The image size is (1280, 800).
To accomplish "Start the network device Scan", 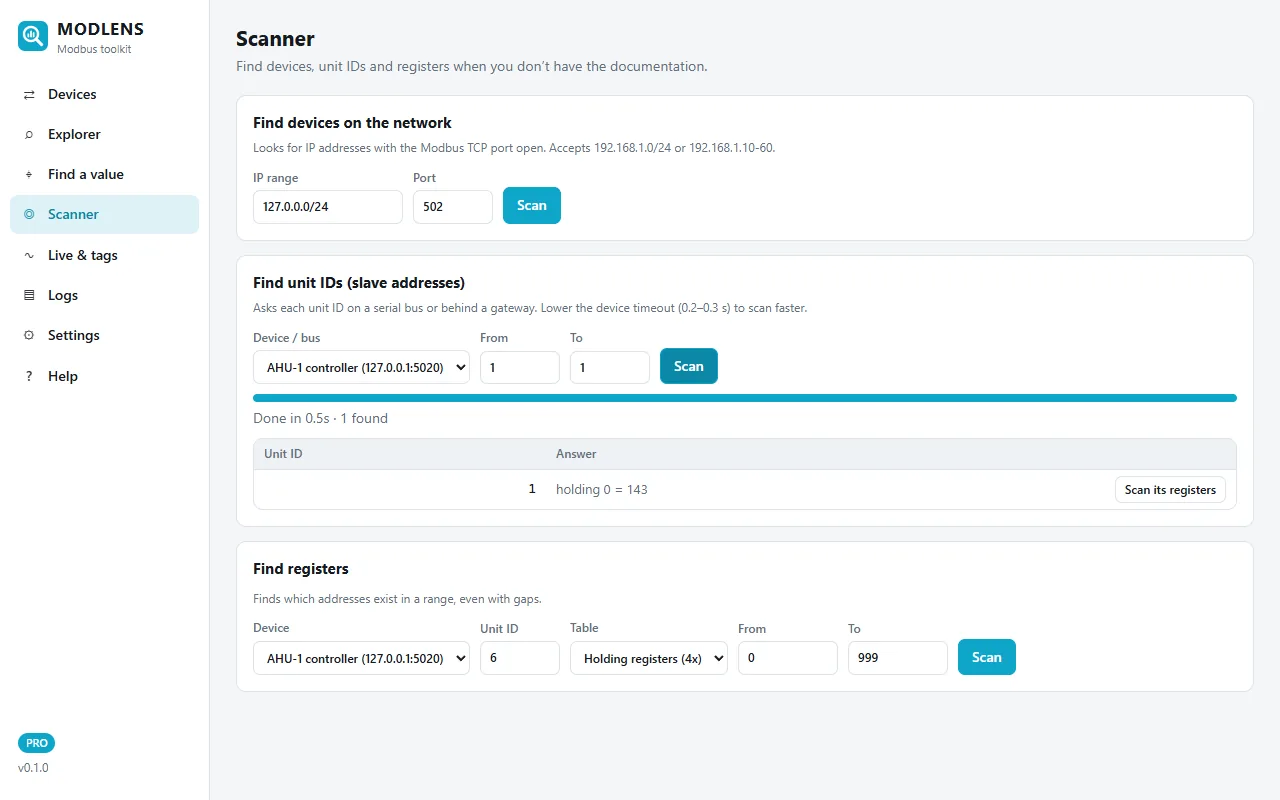I will tap(532, 205).
